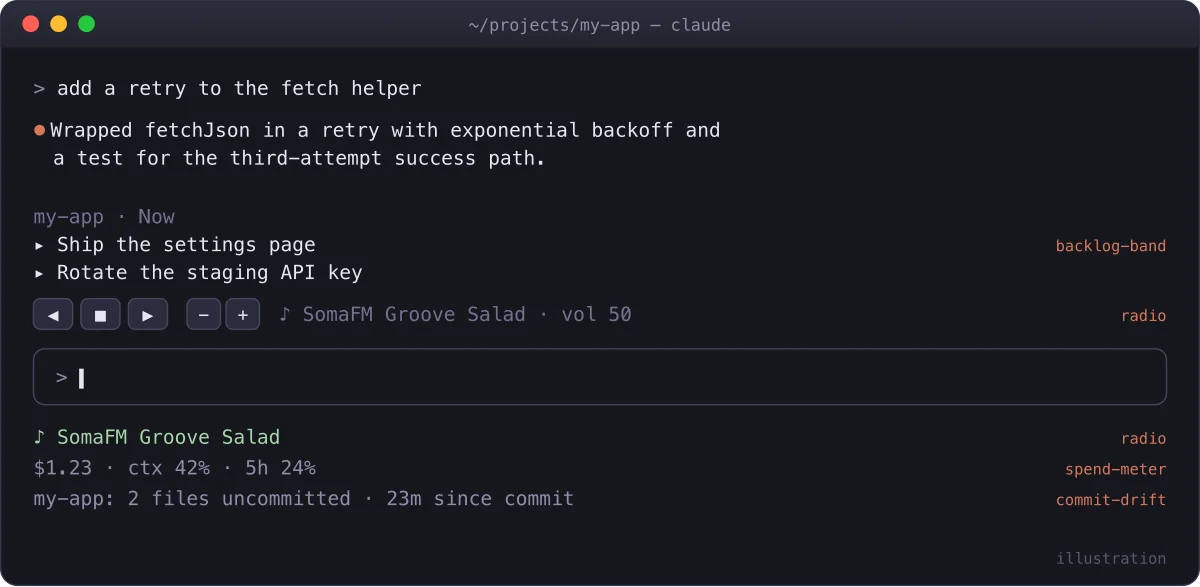Click the radio label beside the player controls
Screen dimensions: 1200x587
(1144, 316)
